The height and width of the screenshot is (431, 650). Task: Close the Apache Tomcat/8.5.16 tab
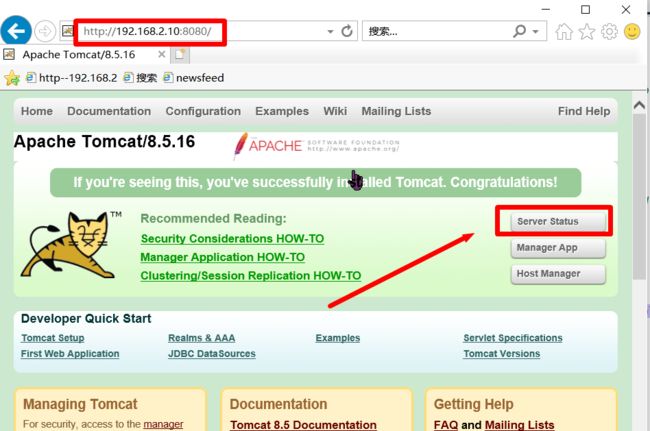tap(162, 54)
